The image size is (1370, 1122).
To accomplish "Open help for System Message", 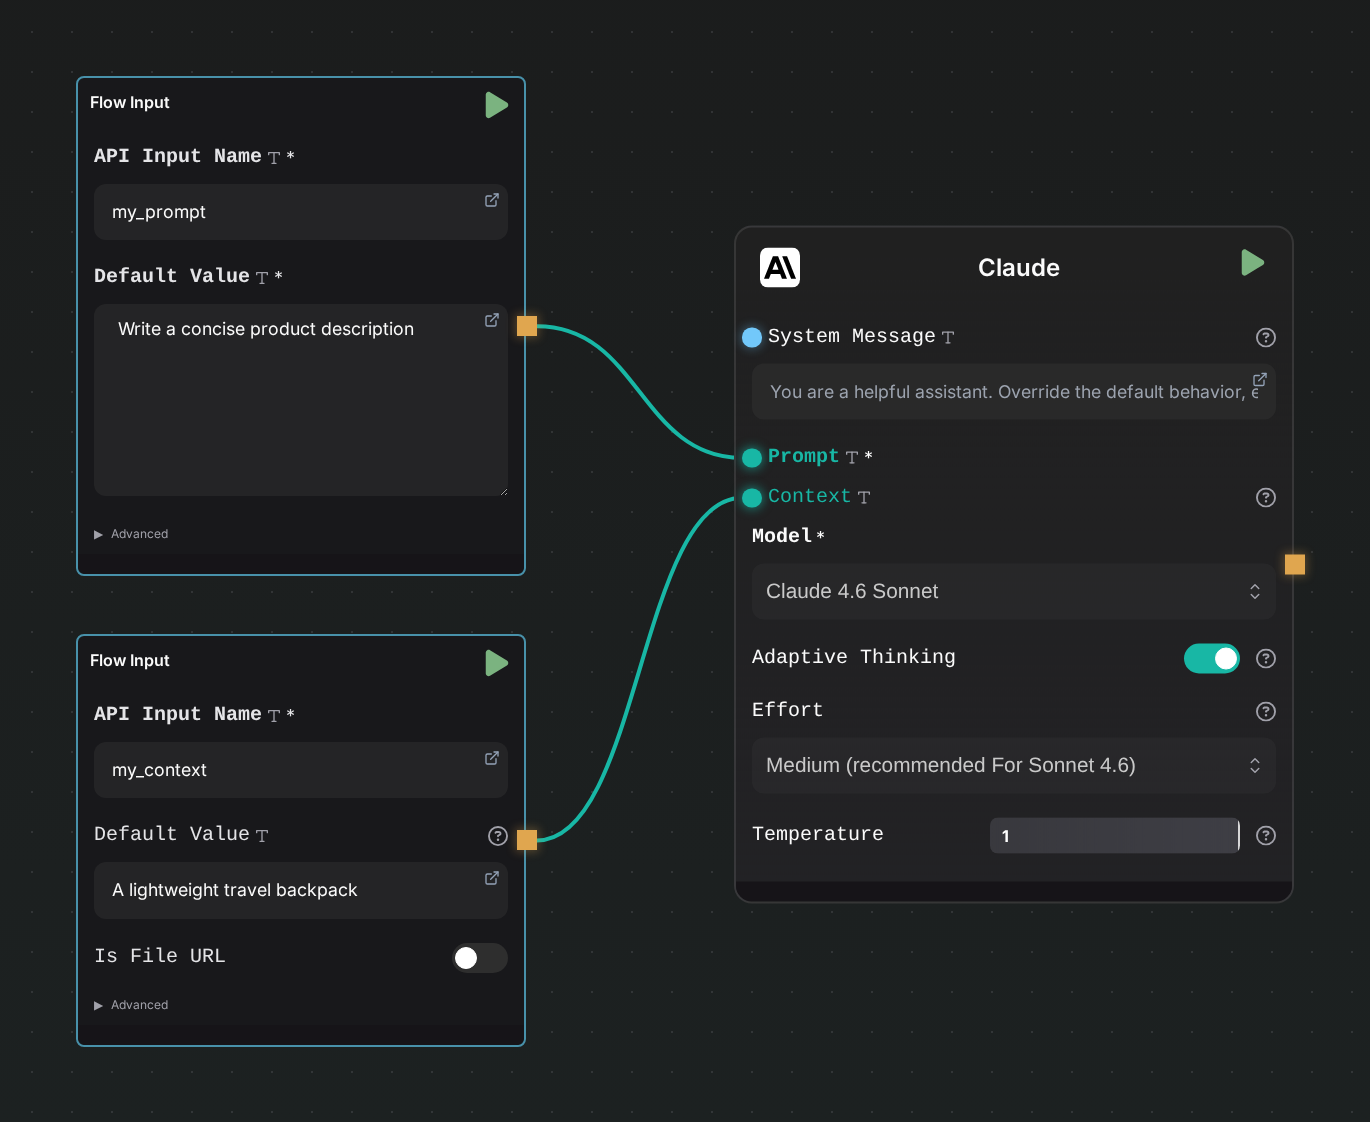I will point(1266,338).
